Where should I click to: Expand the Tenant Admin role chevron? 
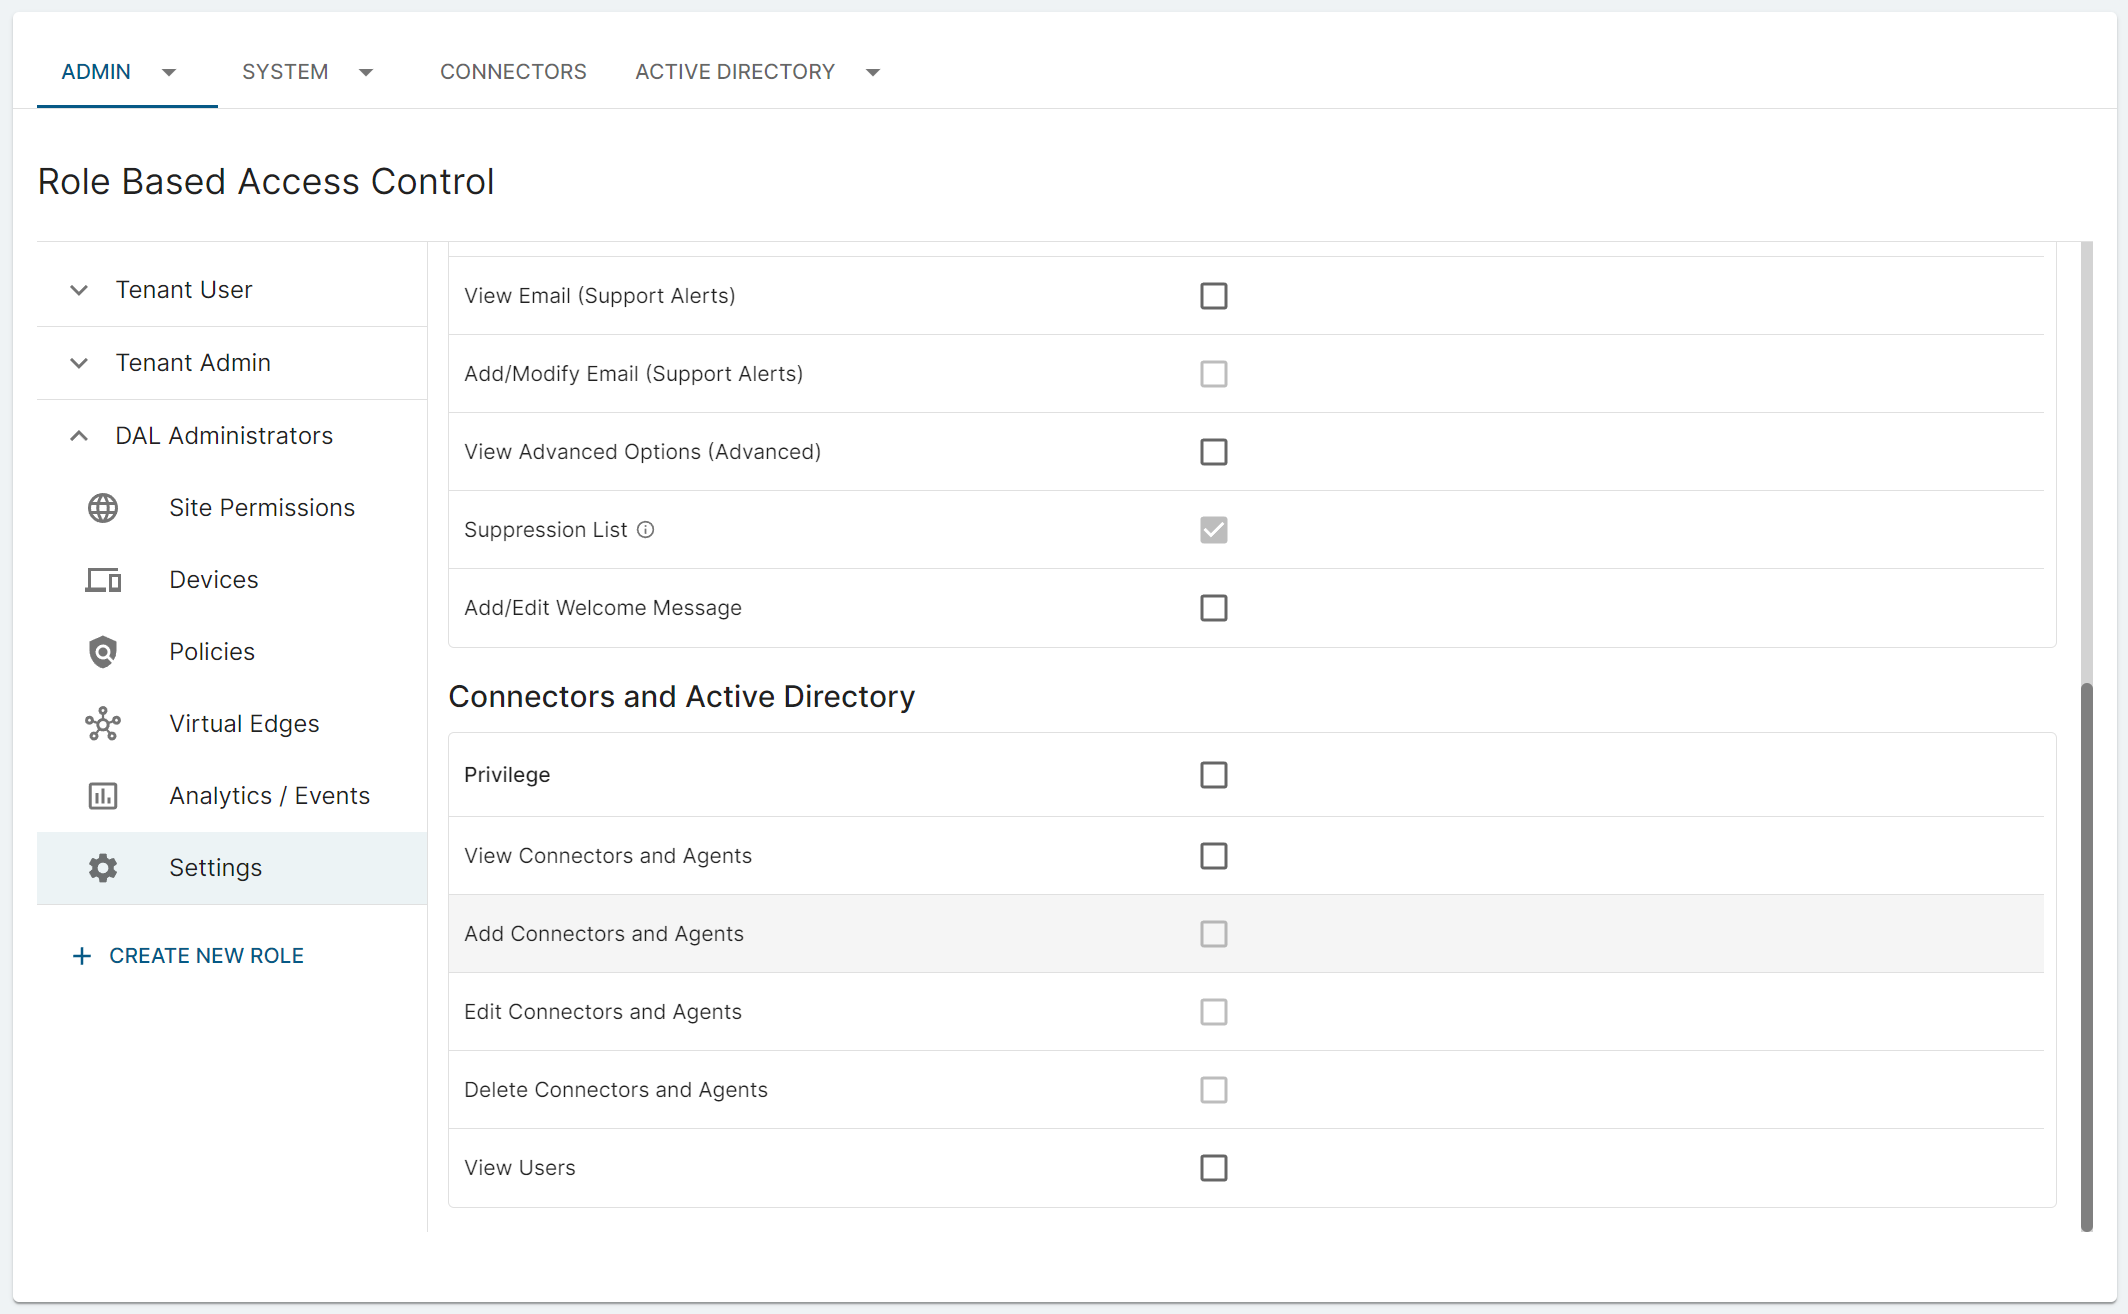(x=79, y=363)
